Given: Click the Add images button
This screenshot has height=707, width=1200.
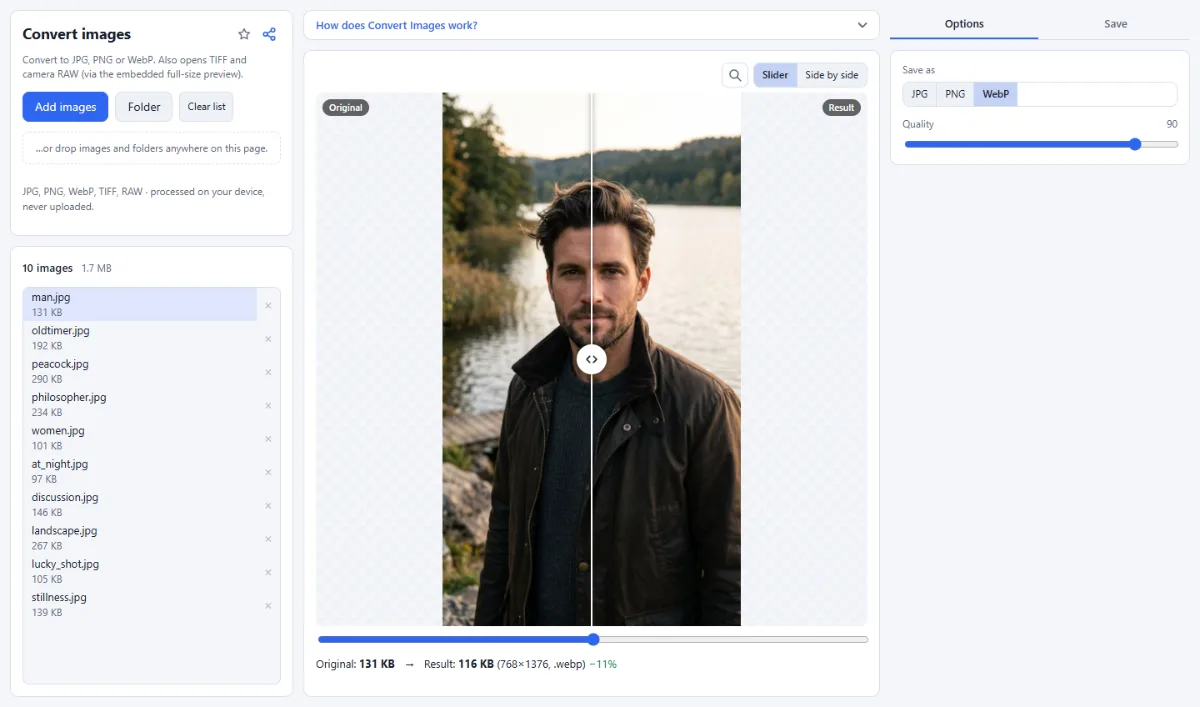Looking at the screenshot, I should (x=65, y=107).
